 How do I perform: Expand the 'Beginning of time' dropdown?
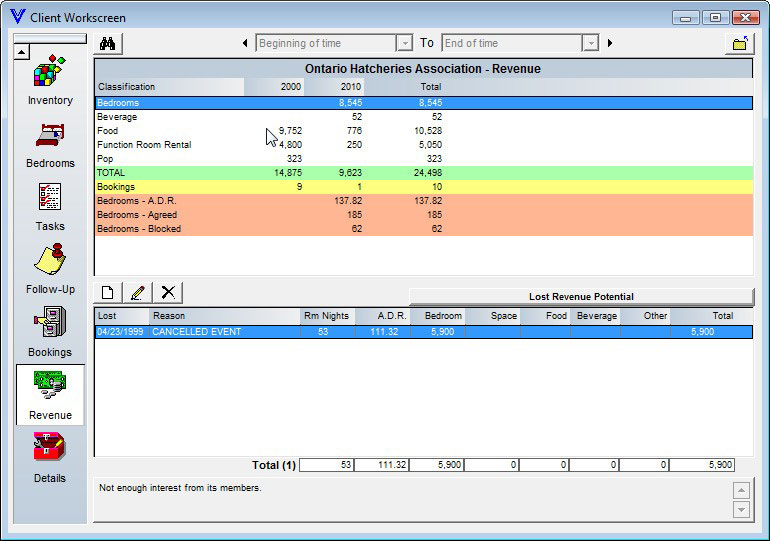coord(404,44)
